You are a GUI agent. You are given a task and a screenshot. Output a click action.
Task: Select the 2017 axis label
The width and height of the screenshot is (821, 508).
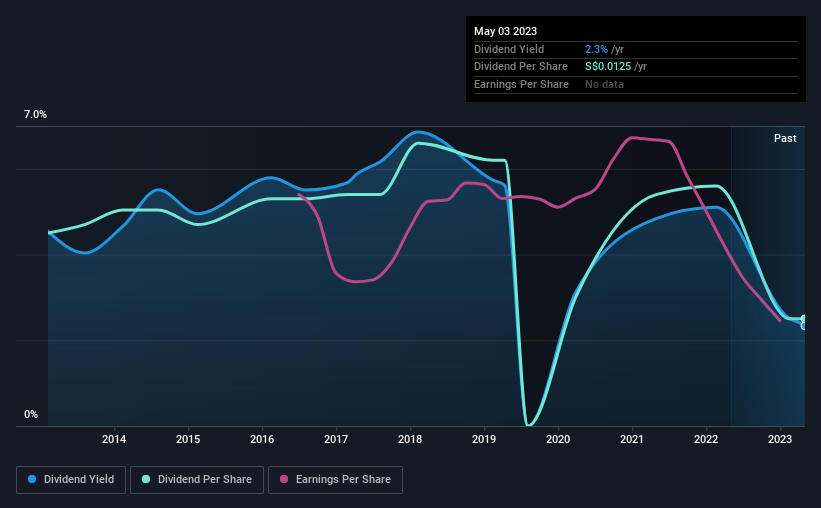336,439
